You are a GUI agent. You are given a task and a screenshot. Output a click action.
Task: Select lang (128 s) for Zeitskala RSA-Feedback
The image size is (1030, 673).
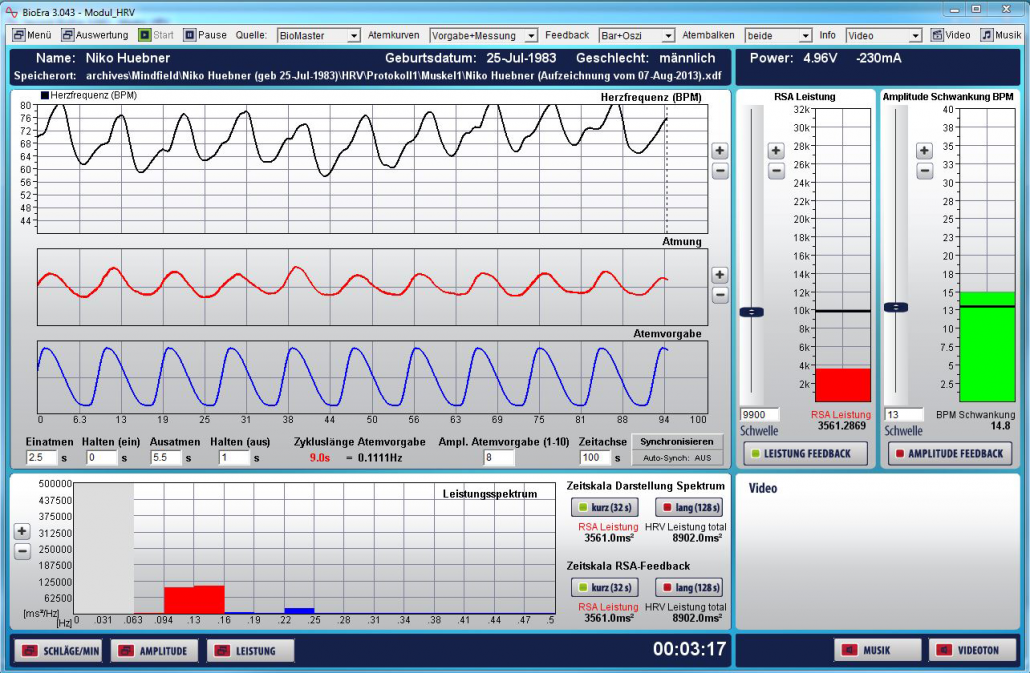coord(689,587)
